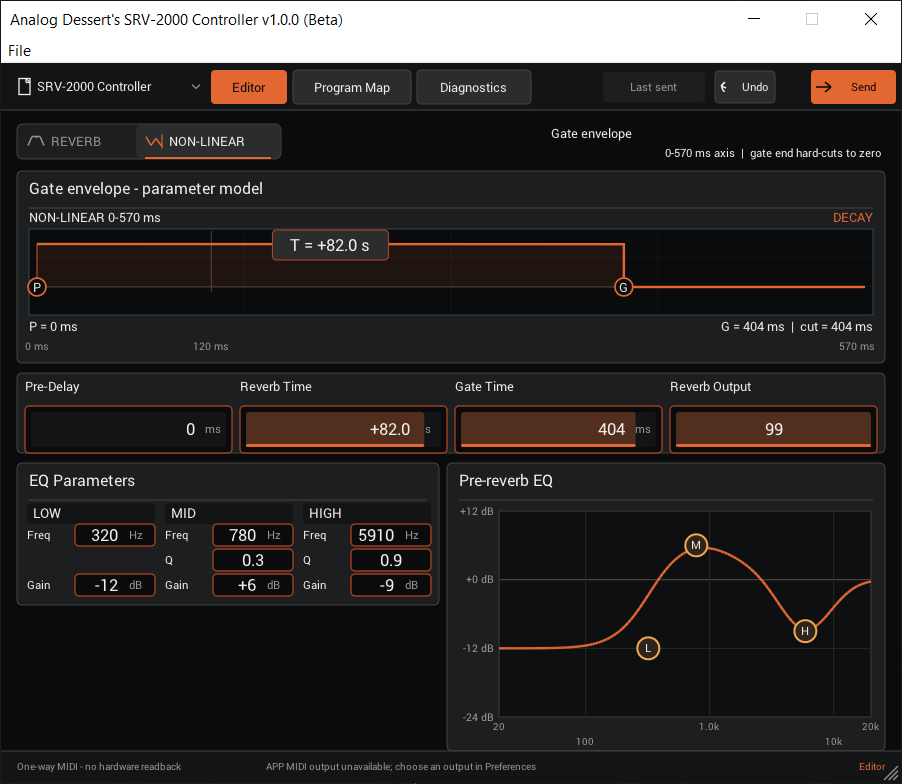Click the HIGH Q 0.9 field
Screen dimensions: 902x784
point(391,560)
